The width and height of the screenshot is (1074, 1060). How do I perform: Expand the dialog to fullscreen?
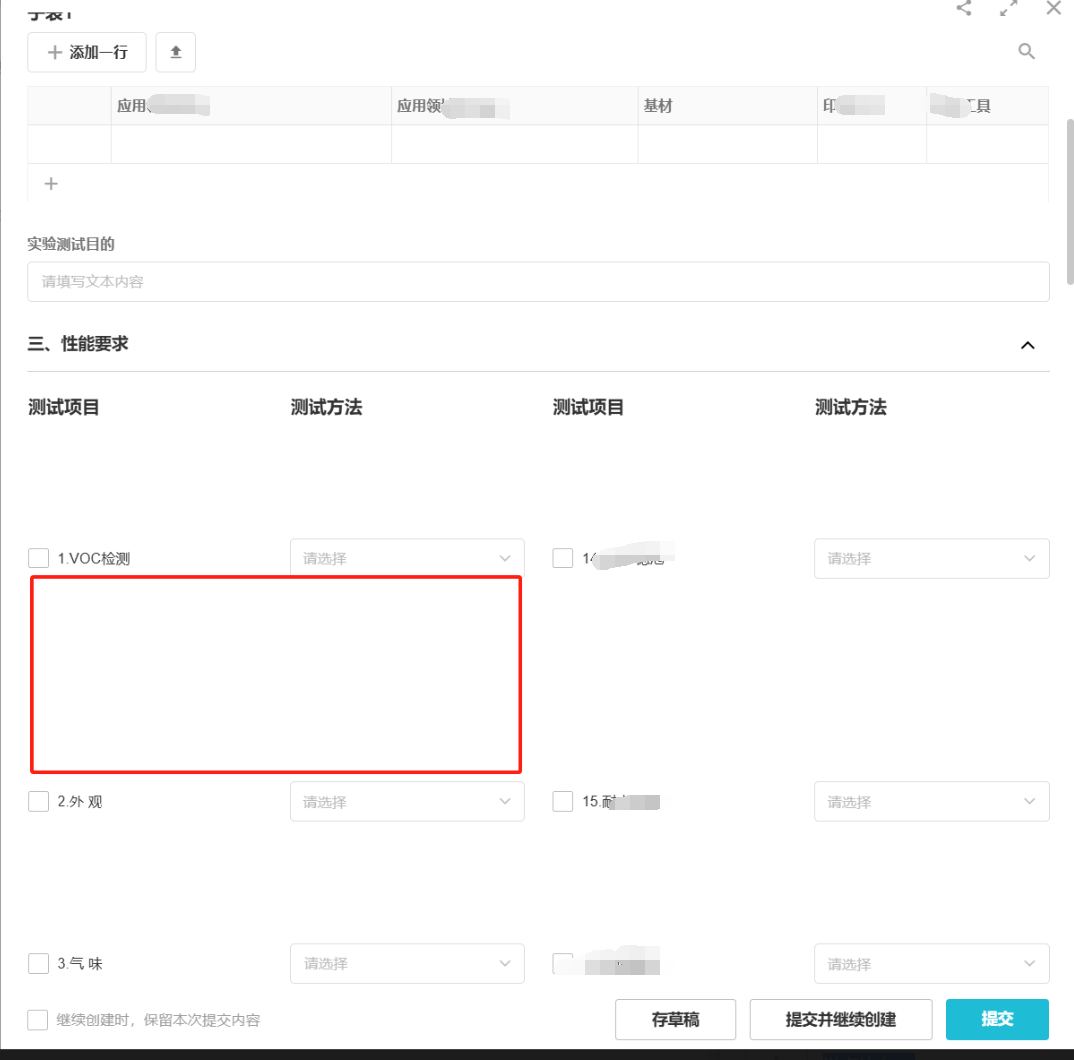click(x=1008, y=8)
